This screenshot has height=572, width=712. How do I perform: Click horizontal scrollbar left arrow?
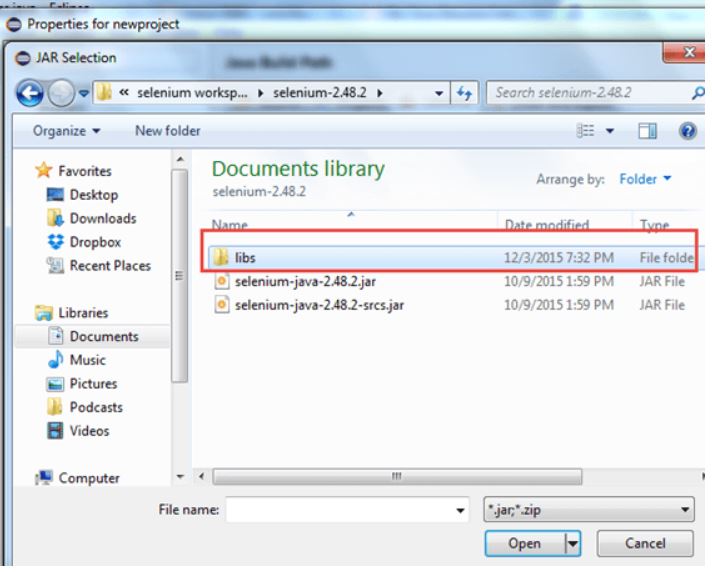point(201,477)
